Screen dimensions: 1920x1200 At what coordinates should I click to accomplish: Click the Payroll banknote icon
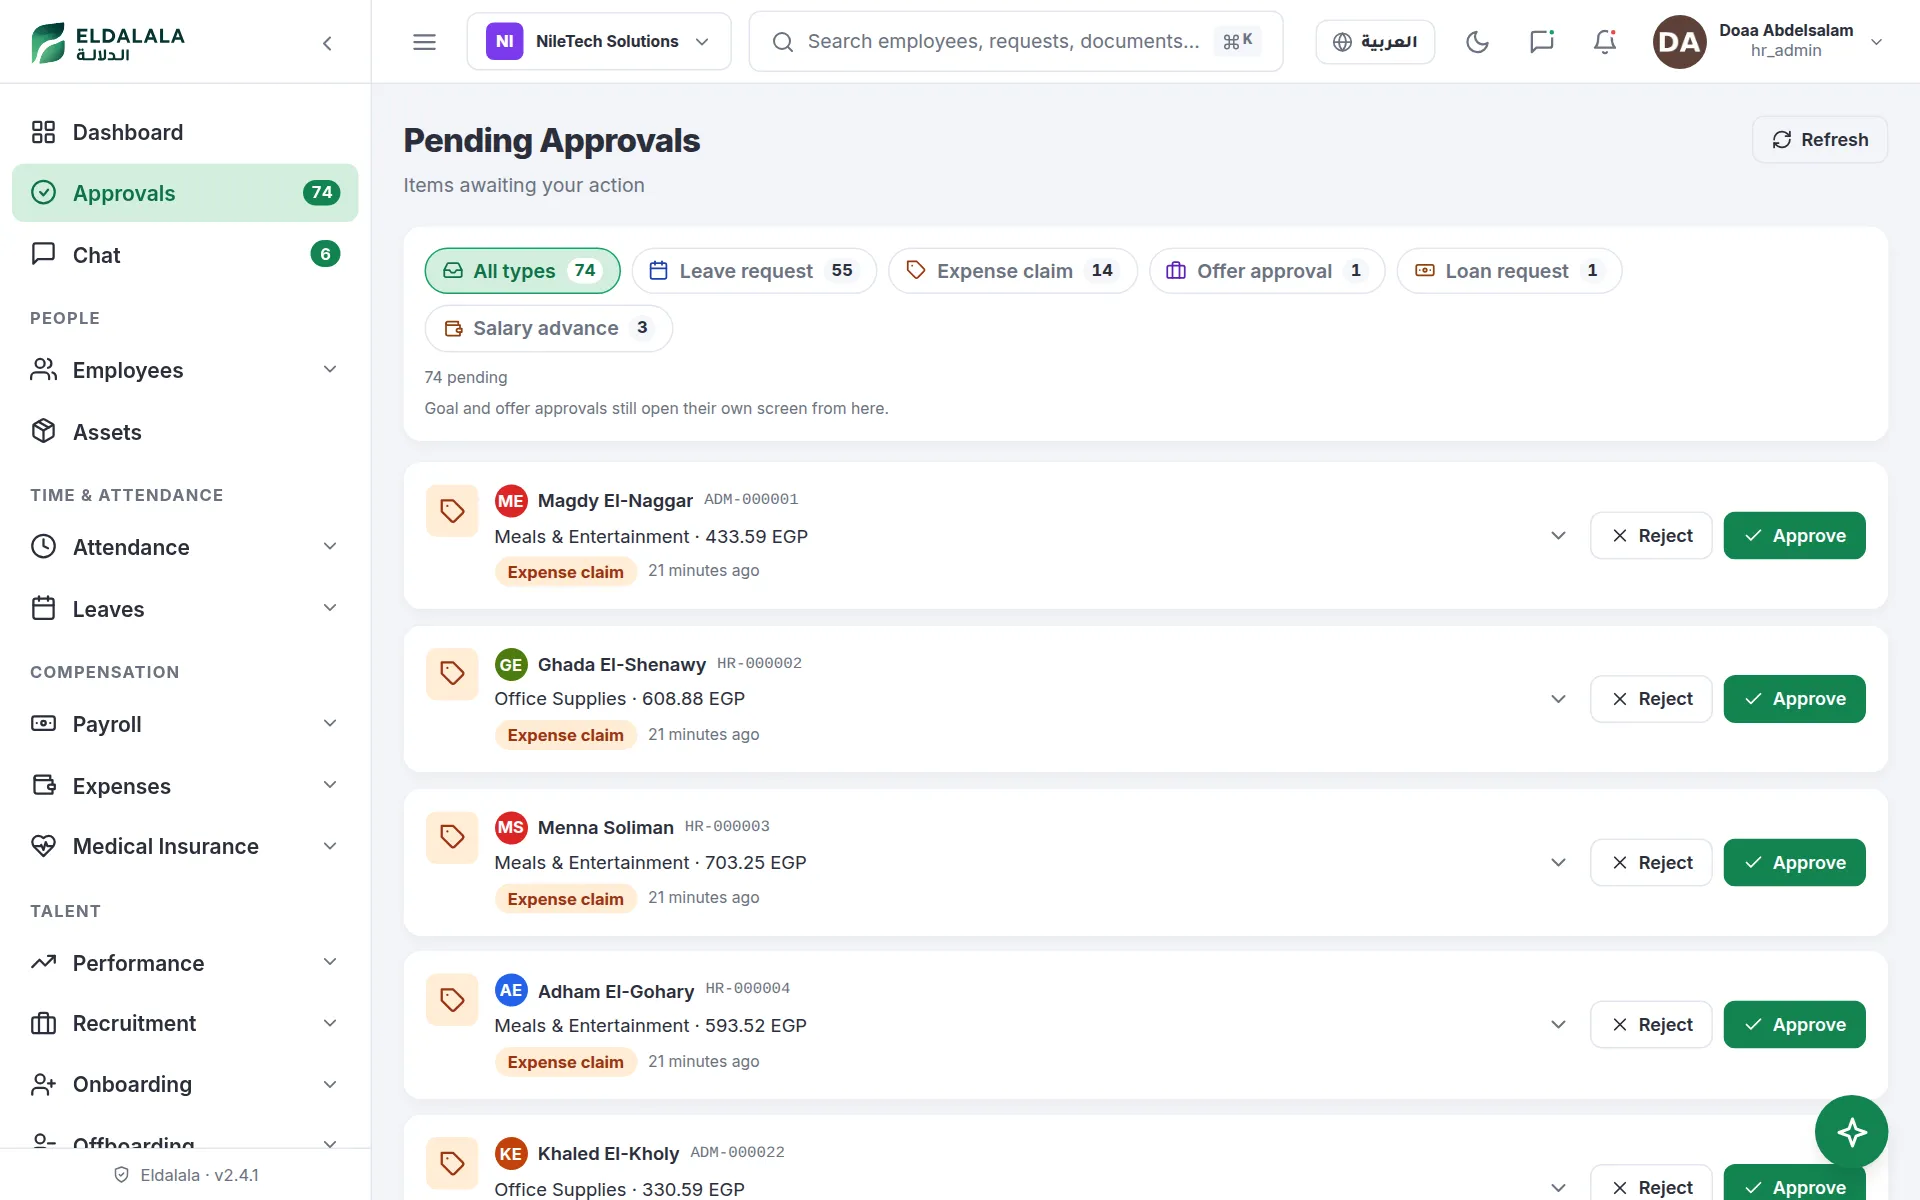[43, 723]
